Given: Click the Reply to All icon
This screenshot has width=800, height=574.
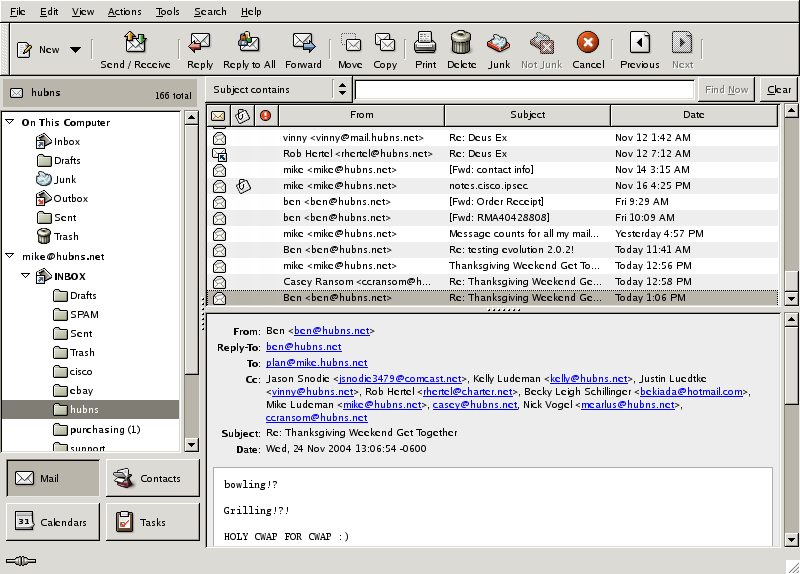Looking at the screenshot, I should tap(249, 43).
